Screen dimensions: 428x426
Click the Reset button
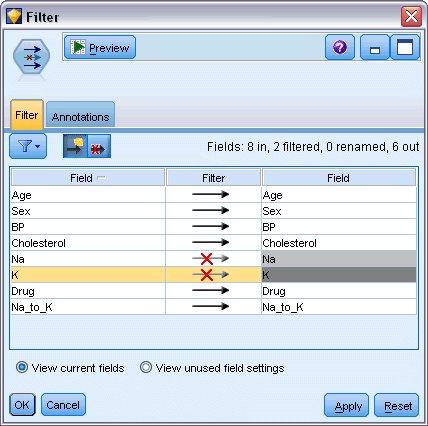click(397, 405)
